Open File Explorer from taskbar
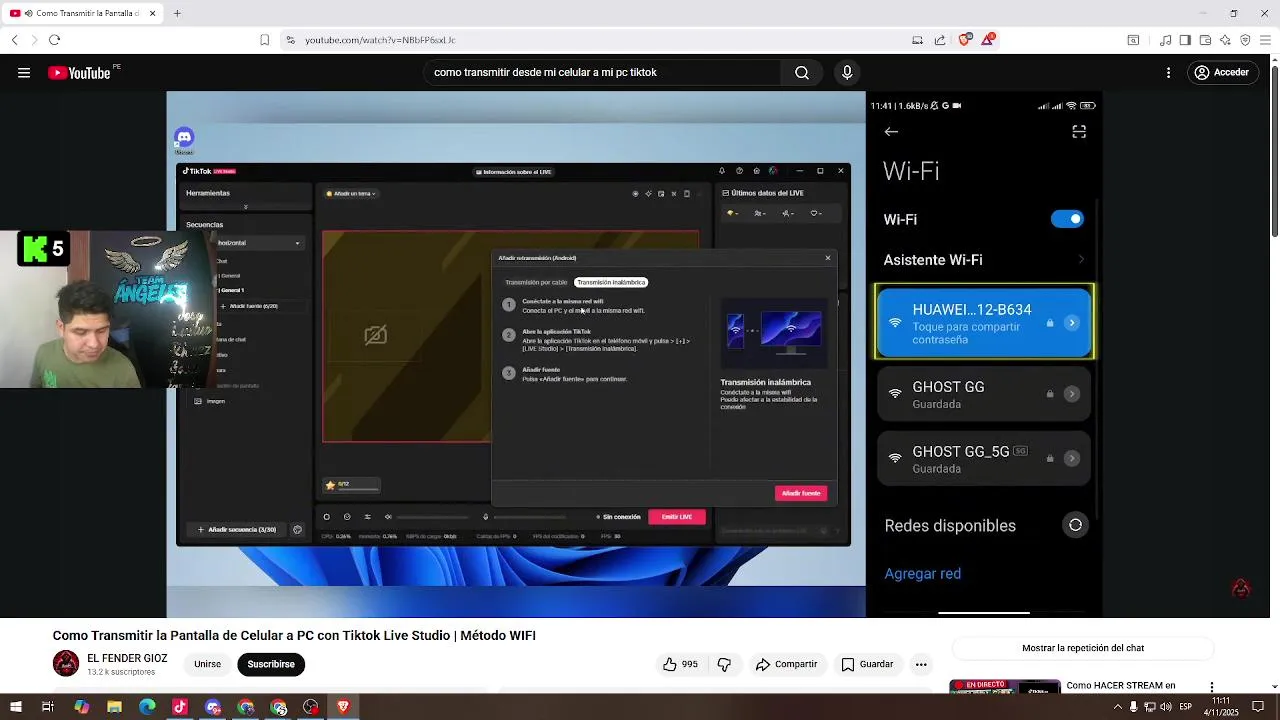 (x=114, y=707)
